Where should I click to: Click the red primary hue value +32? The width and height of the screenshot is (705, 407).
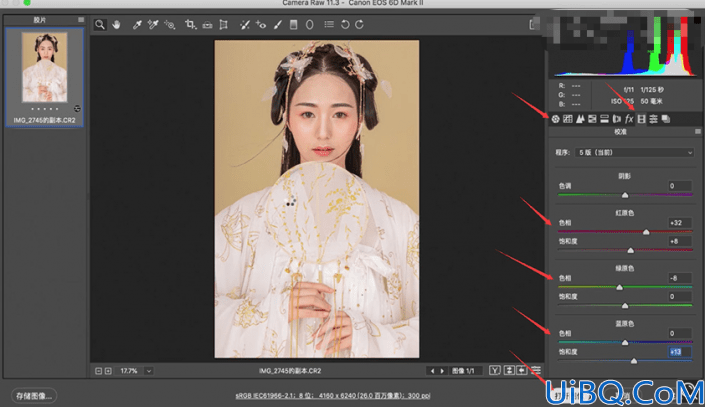[680, 223]
